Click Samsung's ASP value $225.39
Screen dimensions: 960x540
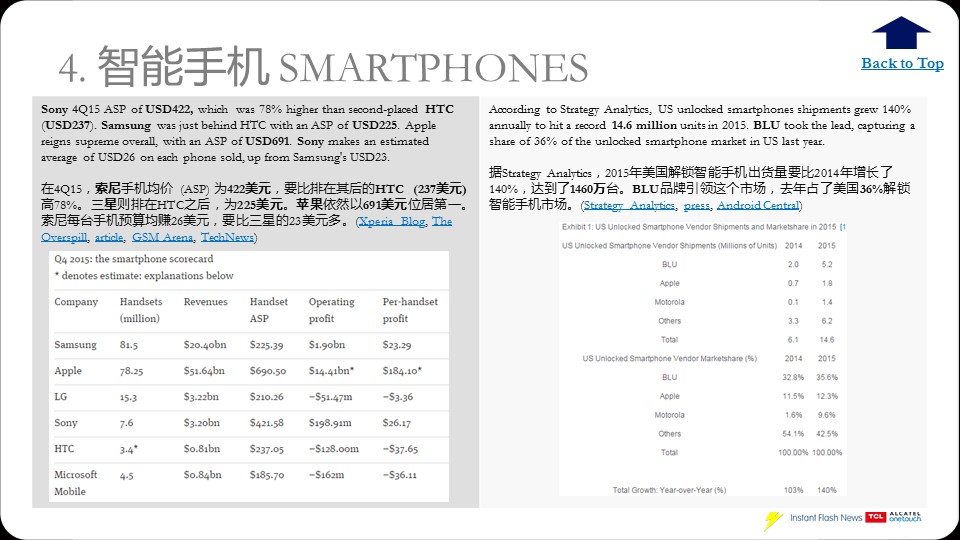tap(266, 345)
